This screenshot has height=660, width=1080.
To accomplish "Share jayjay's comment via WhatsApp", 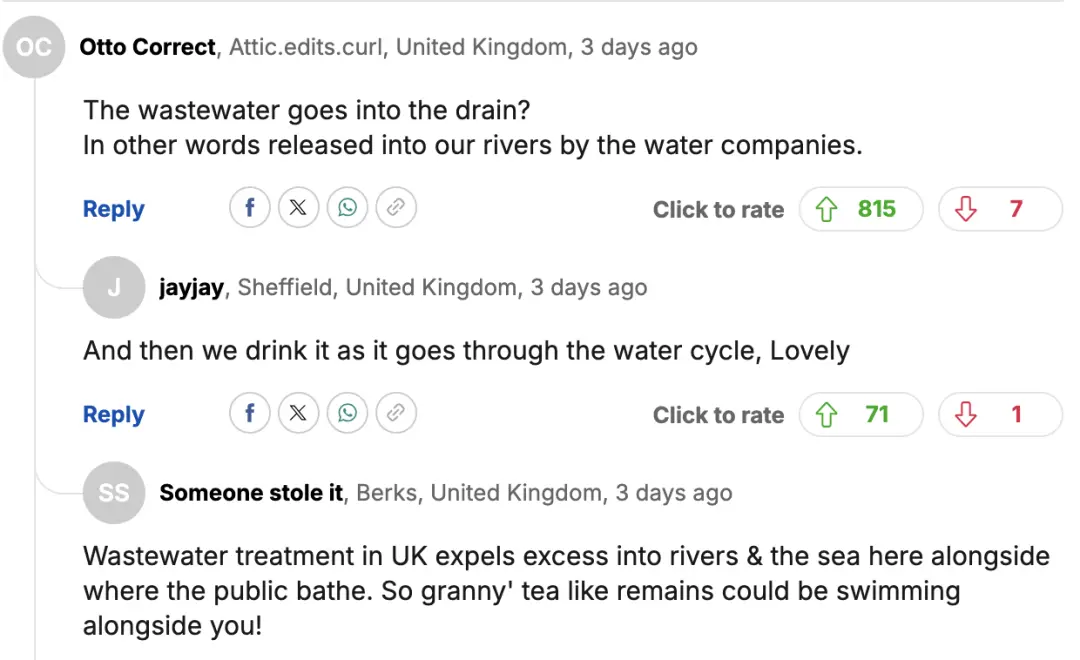I will click(x=347, y=413).
